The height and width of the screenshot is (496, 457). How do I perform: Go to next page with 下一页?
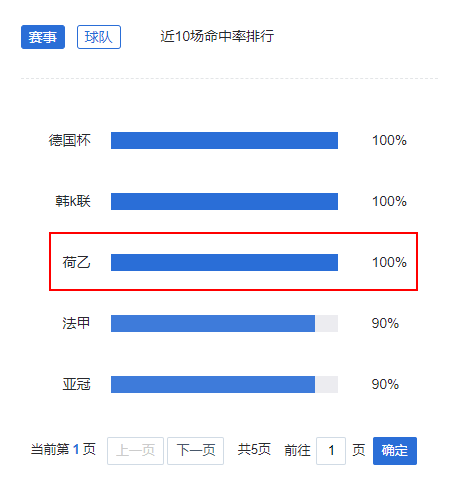(x=195, y=451)
